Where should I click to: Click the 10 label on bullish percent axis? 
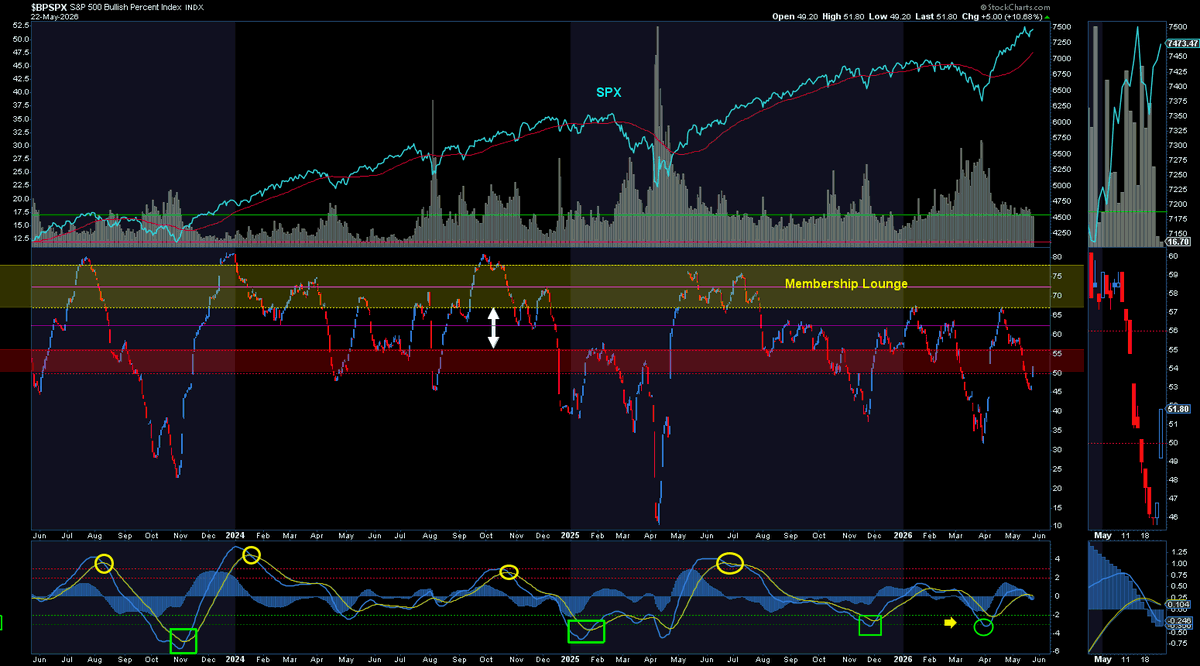[1057, 526]
